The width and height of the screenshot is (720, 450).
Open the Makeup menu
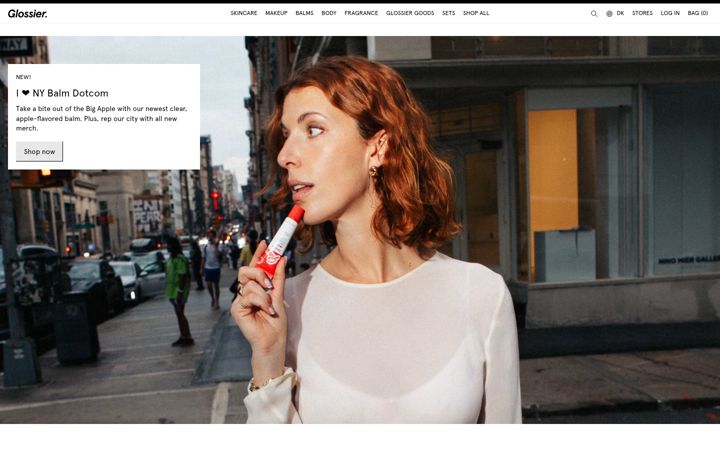276,13
